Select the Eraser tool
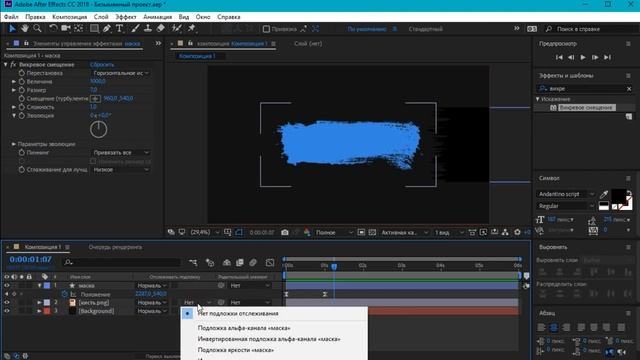The height and width of the screenshot is (360, 640). click(160, 29)
